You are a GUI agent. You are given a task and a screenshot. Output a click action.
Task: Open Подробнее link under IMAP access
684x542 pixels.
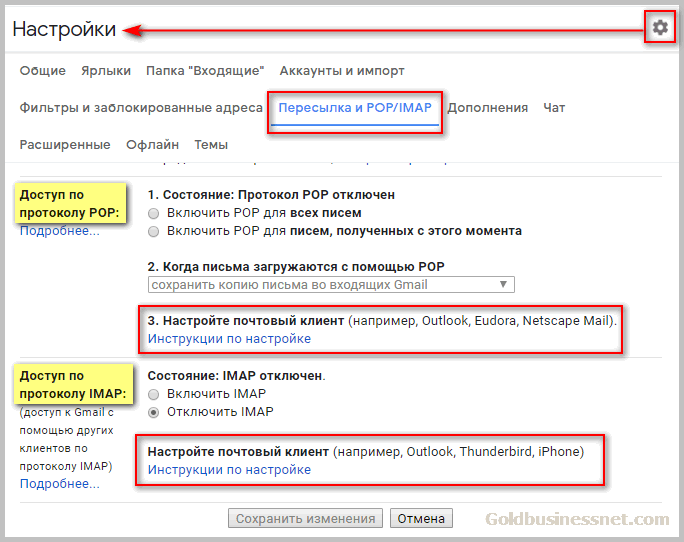pos(60,484)
